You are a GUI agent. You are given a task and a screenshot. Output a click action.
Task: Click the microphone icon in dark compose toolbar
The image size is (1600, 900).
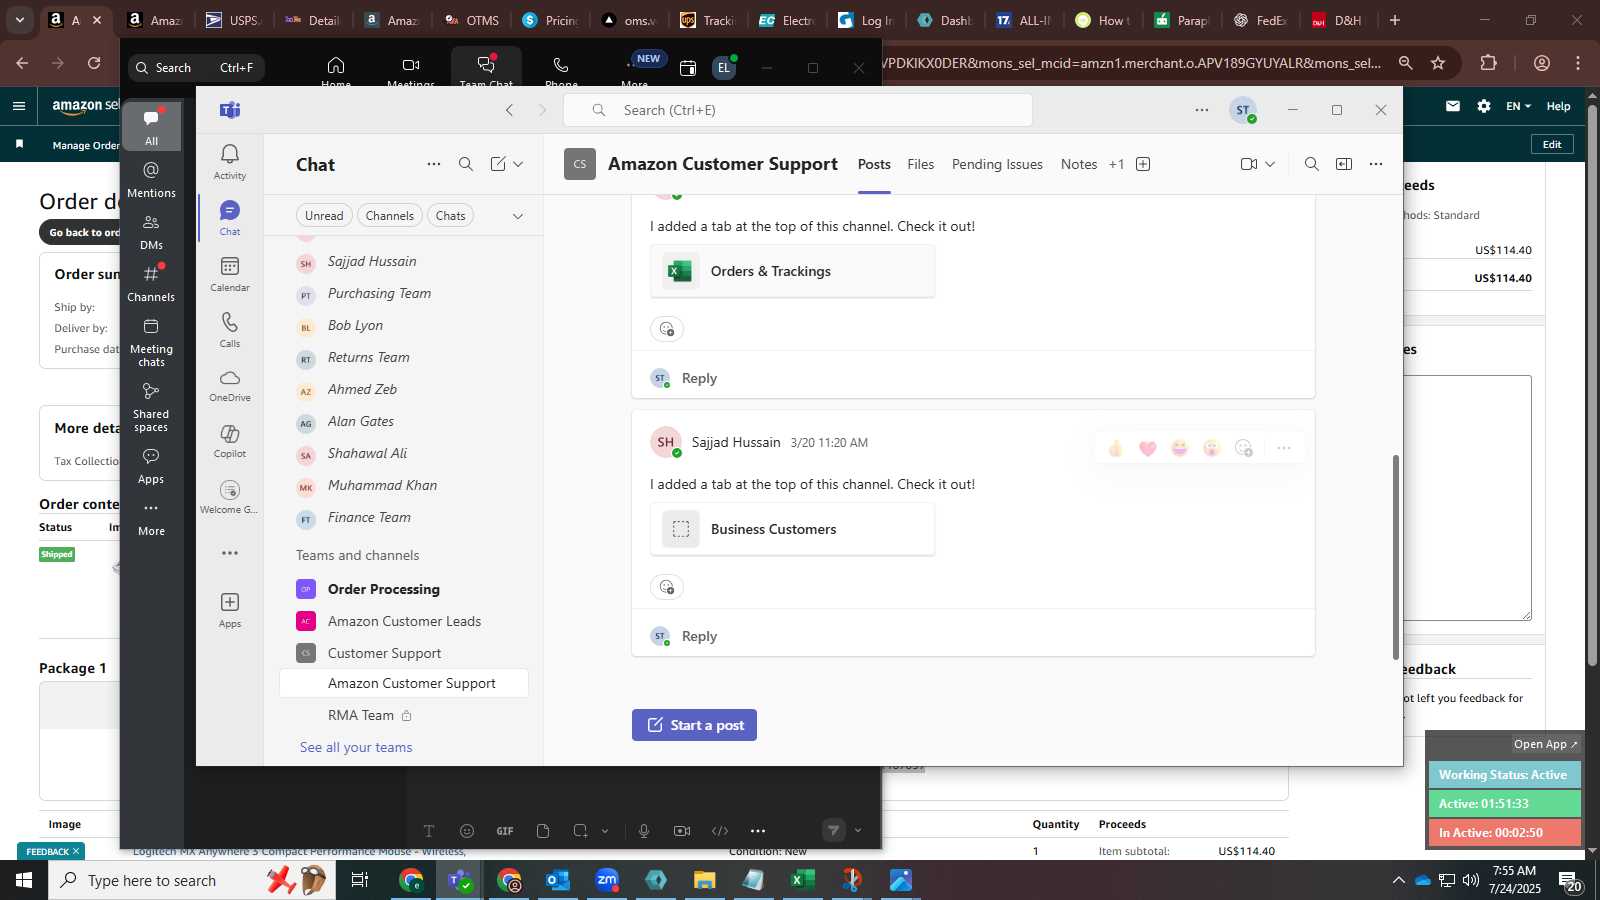pos(644,831)
